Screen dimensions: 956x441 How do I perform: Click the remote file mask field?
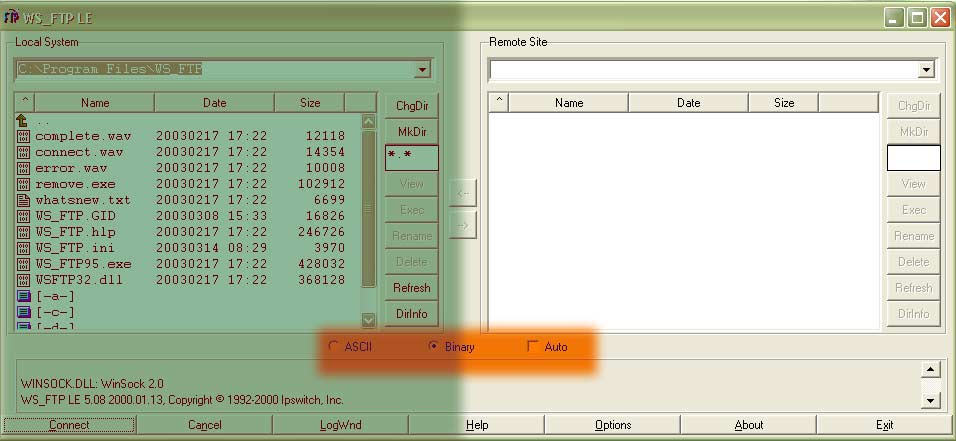913,157
